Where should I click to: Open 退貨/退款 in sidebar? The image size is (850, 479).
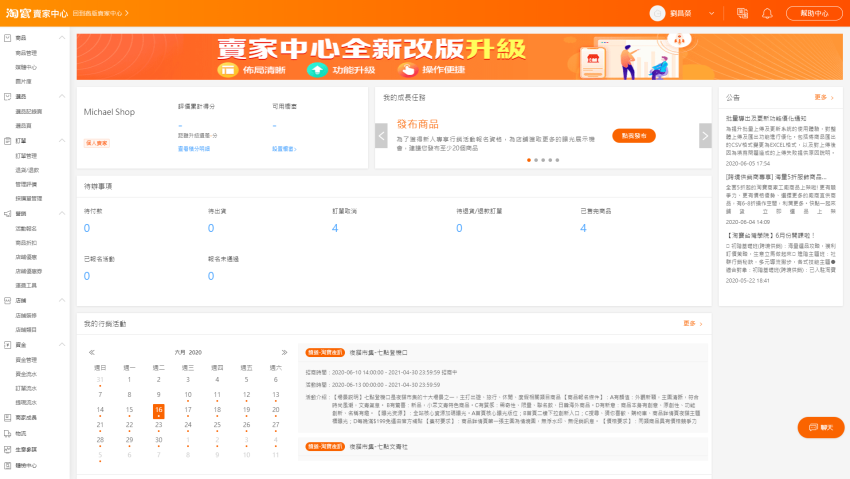click(x=27, y=170)
